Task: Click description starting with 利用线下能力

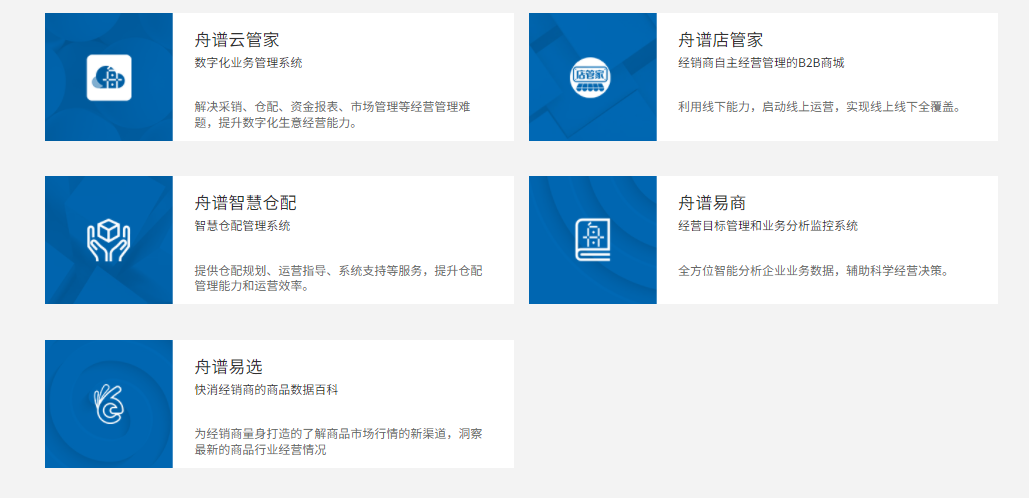Action: (819, 107)
